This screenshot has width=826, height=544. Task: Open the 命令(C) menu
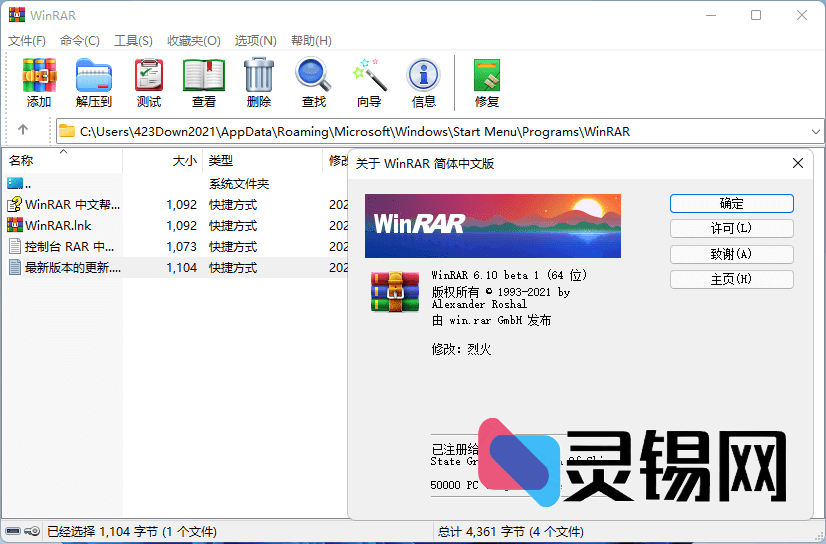80,41
